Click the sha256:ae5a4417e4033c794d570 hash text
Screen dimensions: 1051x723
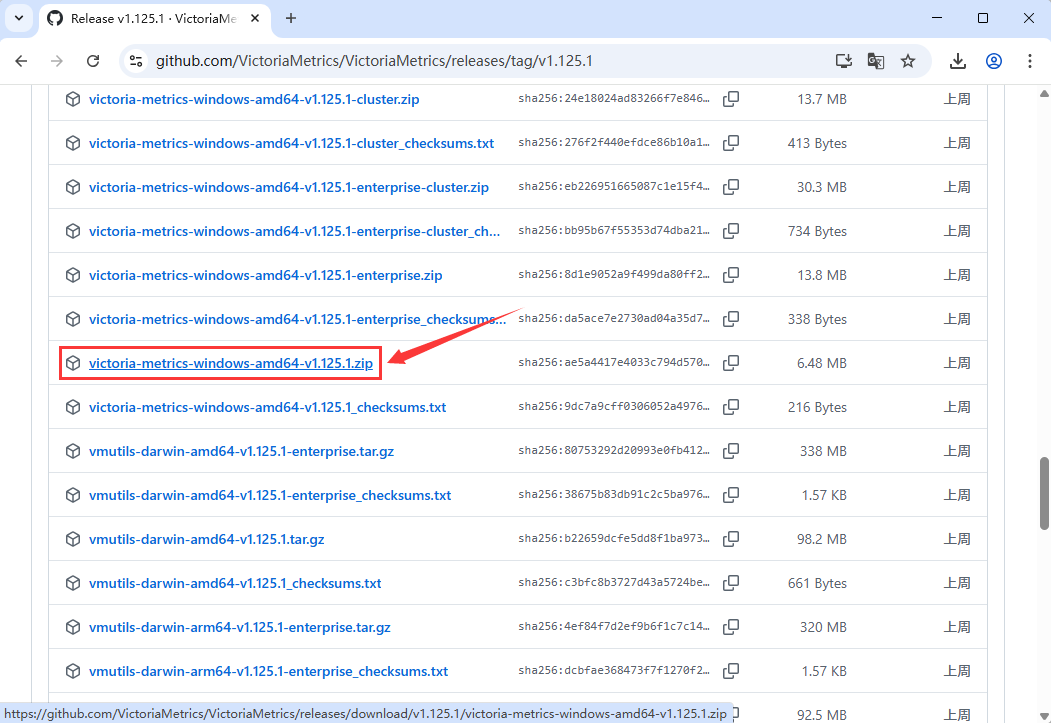coord(614,363)
